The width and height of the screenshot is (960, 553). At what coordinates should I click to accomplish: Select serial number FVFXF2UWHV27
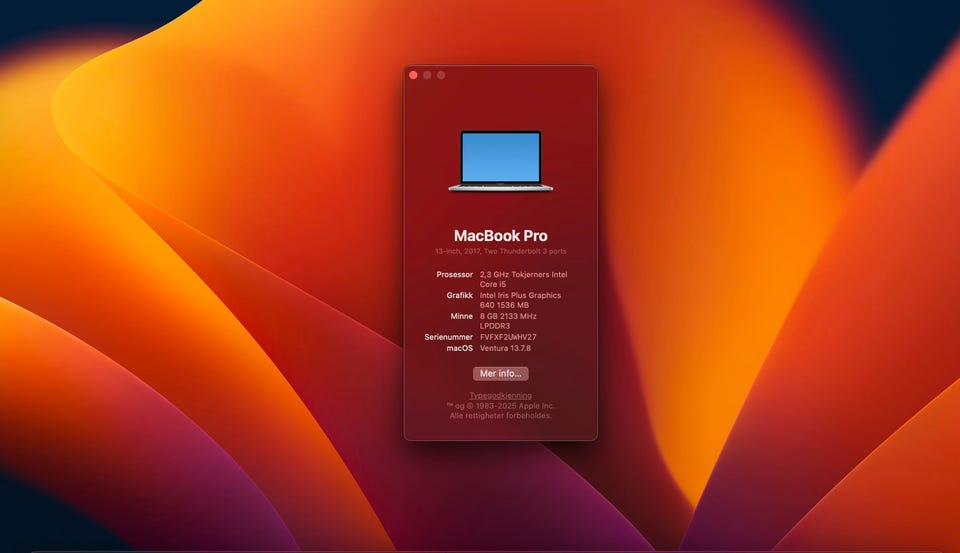[x=508, y=337]
